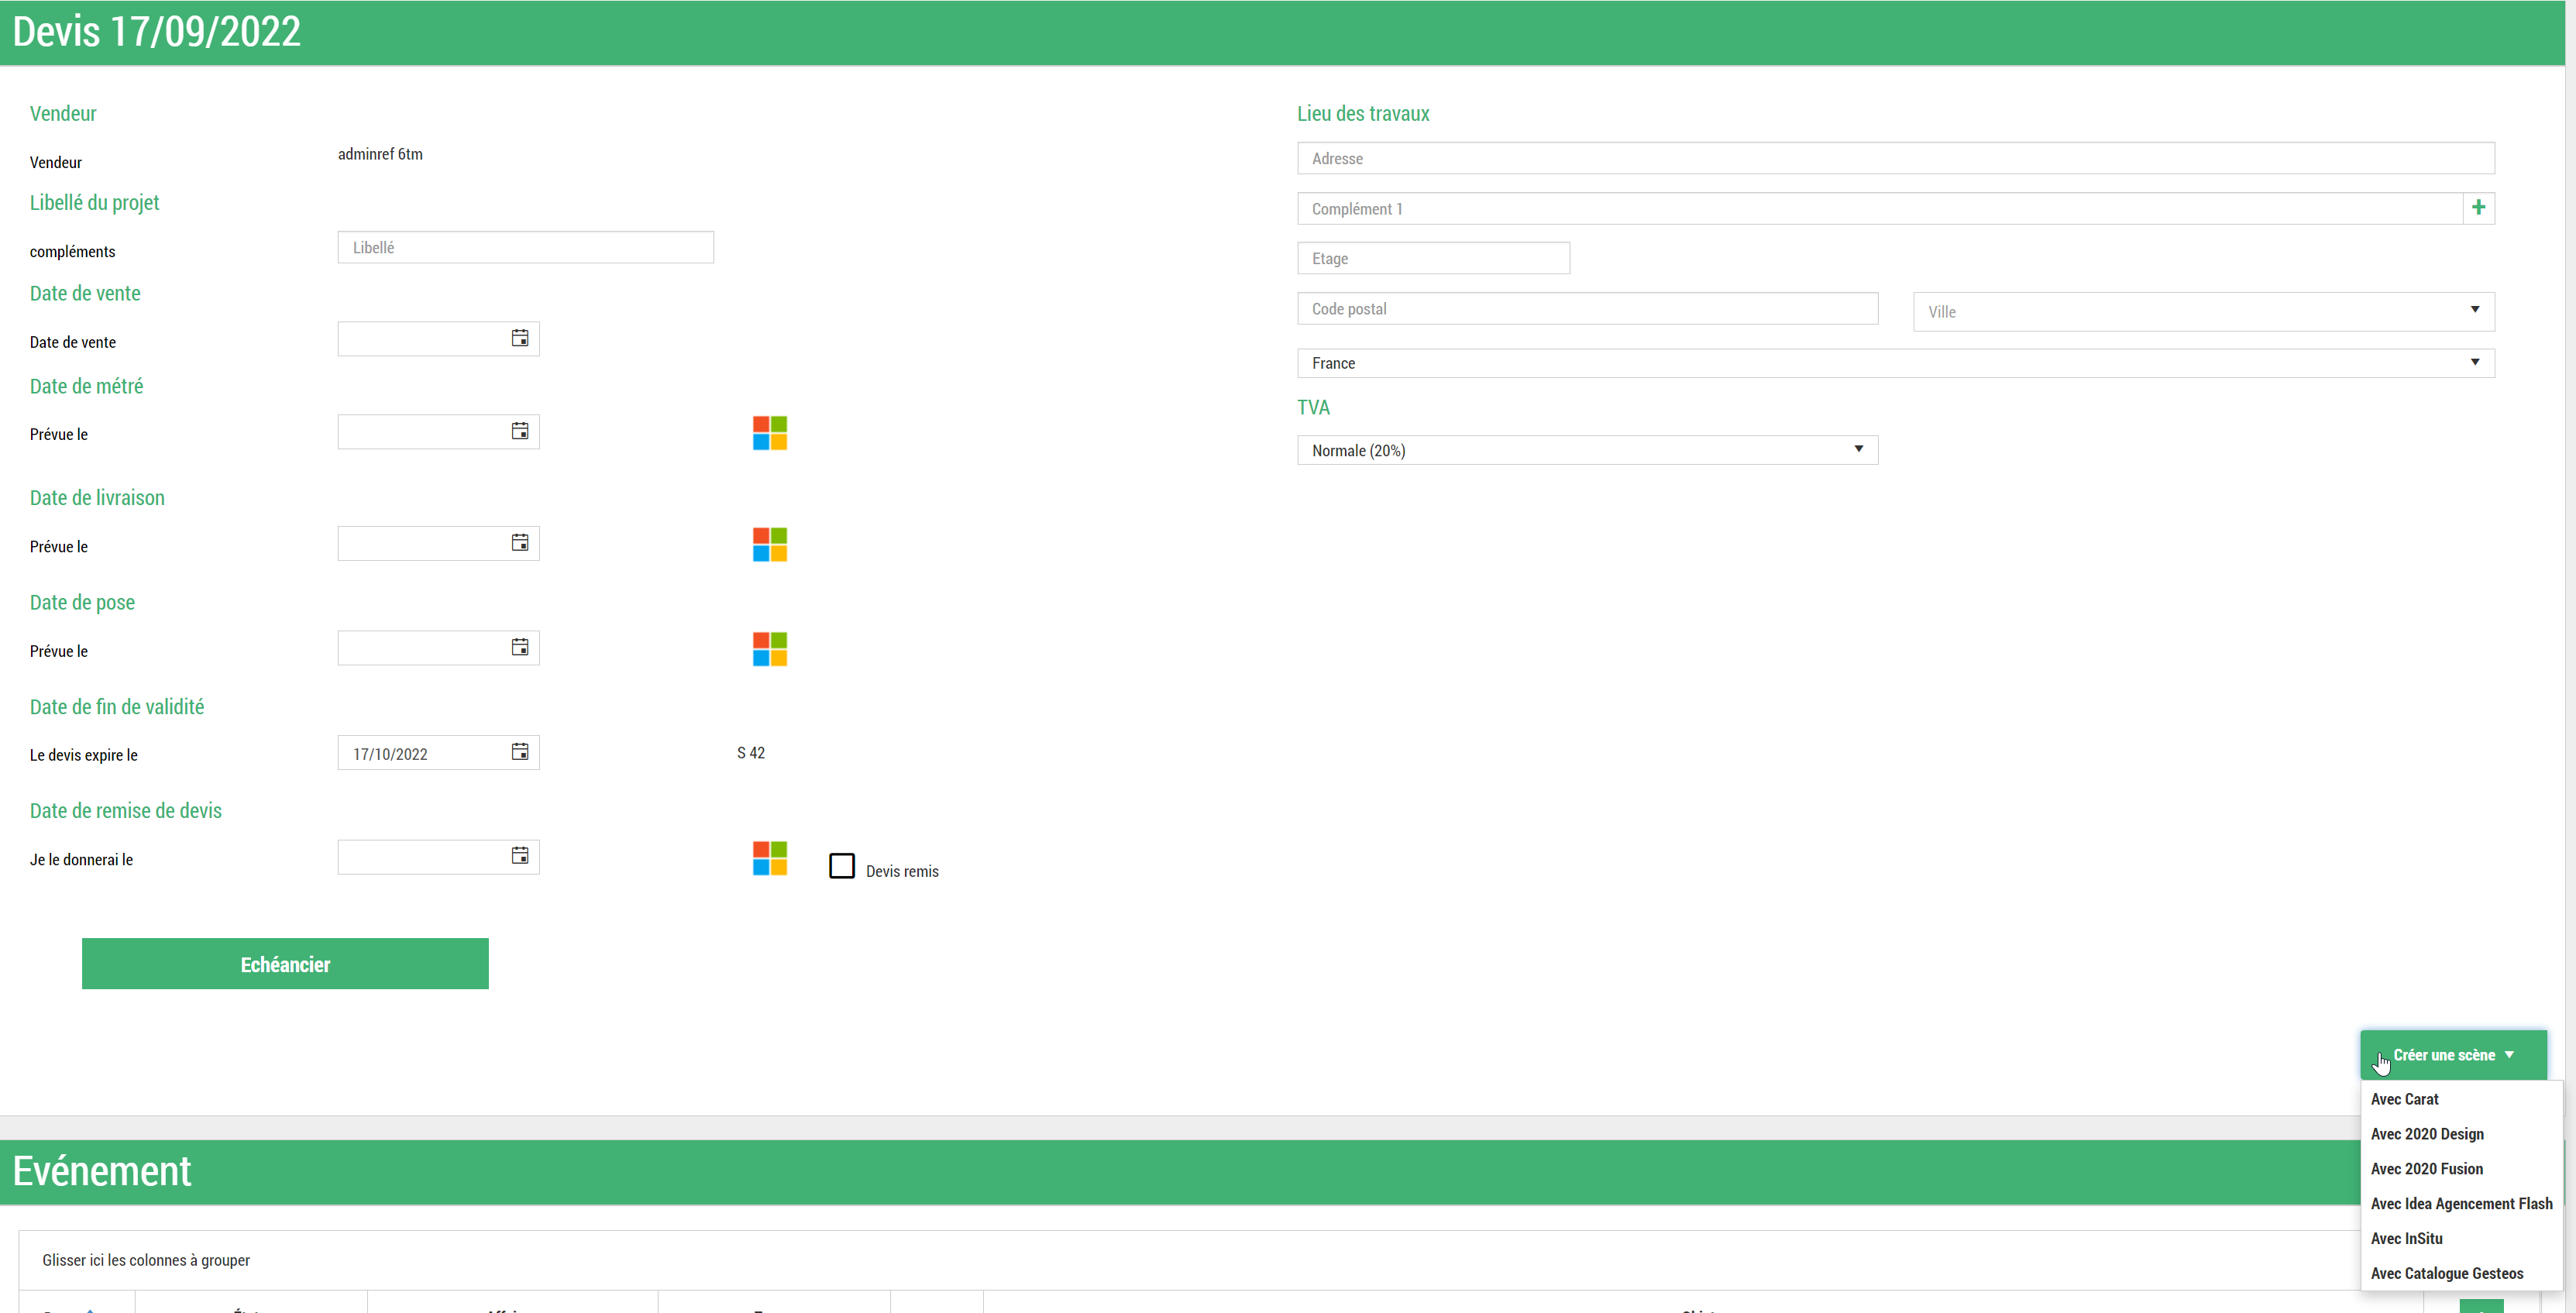Select Avec Catalogue Gesteos option

2446,1273
